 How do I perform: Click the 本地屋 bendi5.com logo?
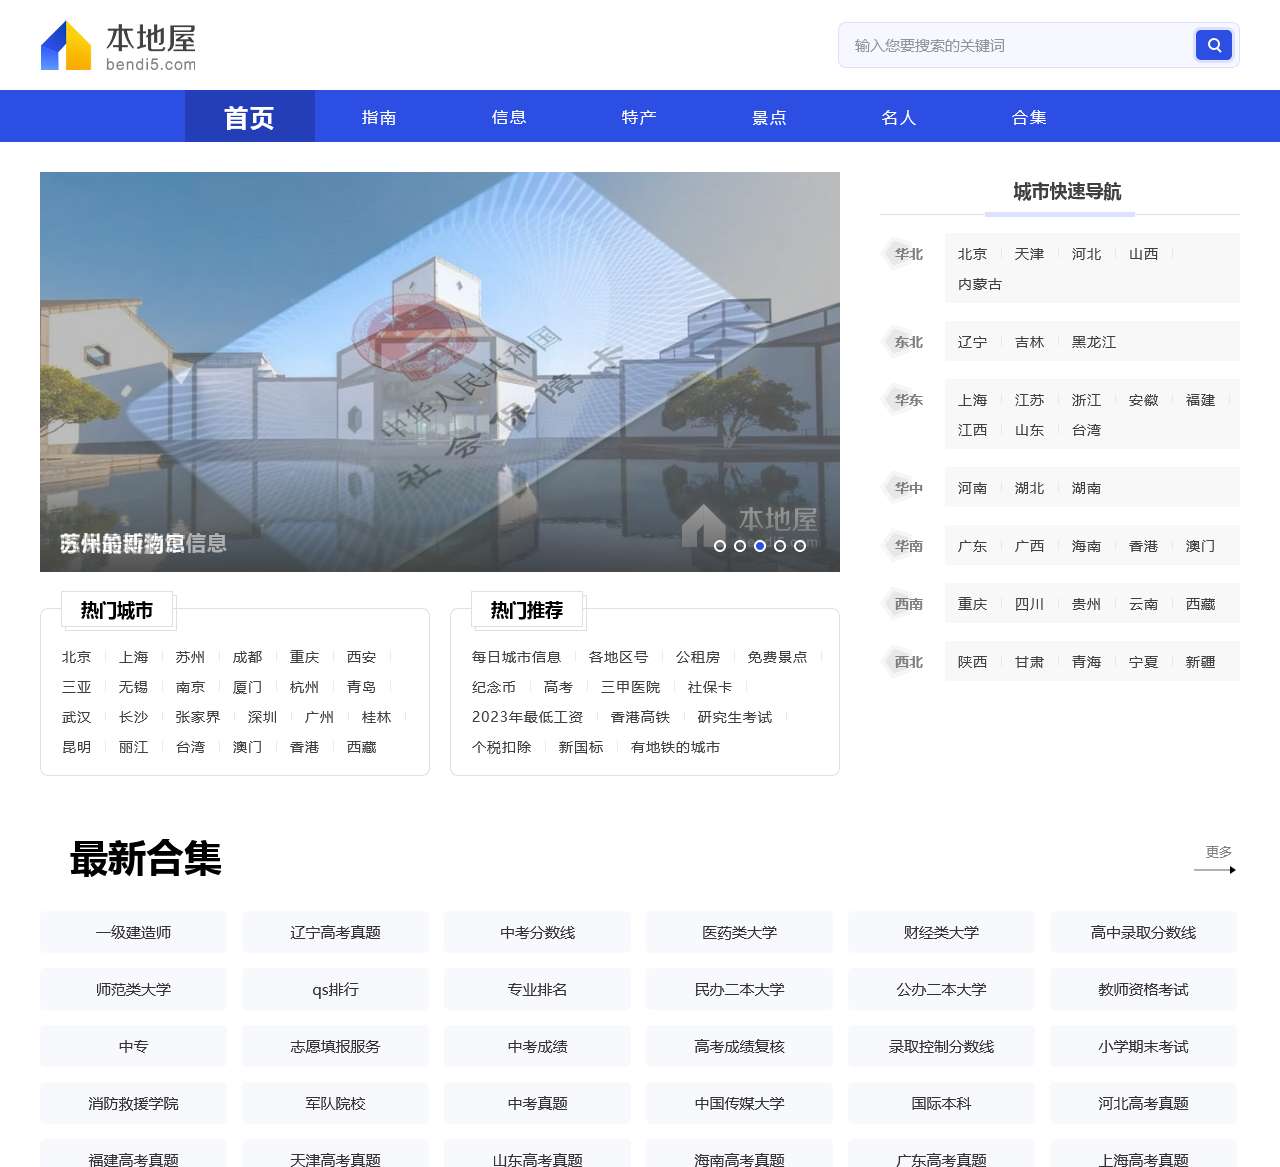(118, 46)
